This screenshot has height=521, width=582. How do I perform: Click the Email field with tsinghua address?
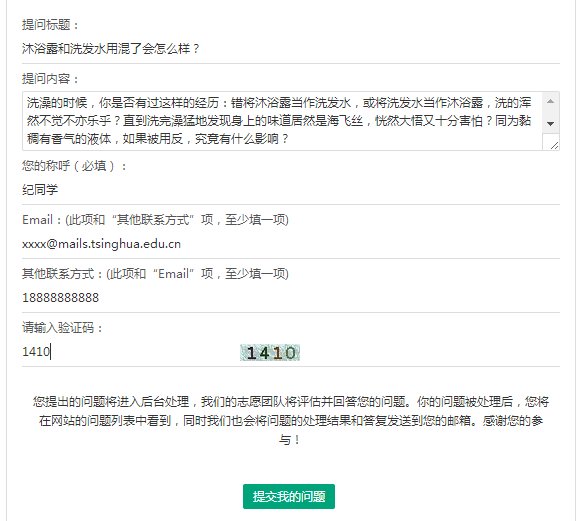(291, 244)
